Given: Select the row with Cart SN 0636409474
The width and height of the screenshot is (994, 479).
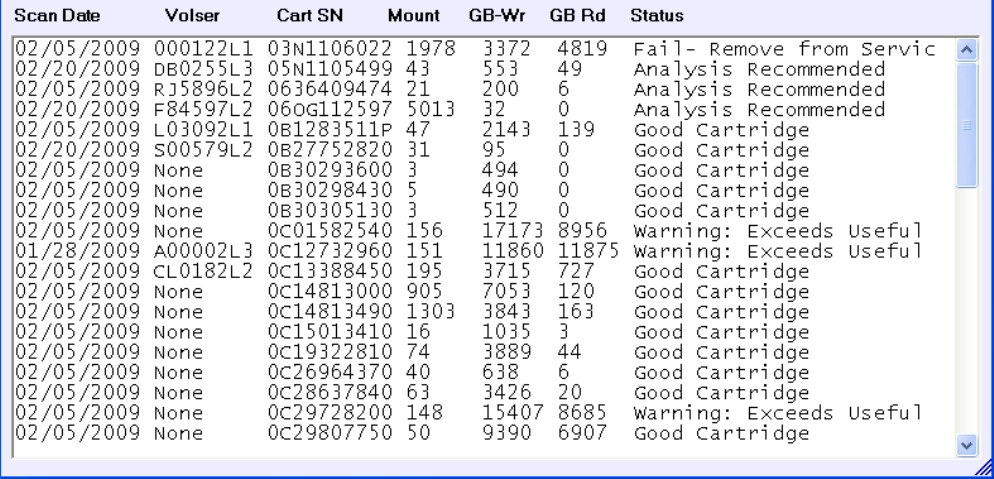Looking at the screenshot, I should tap(484, 89).
